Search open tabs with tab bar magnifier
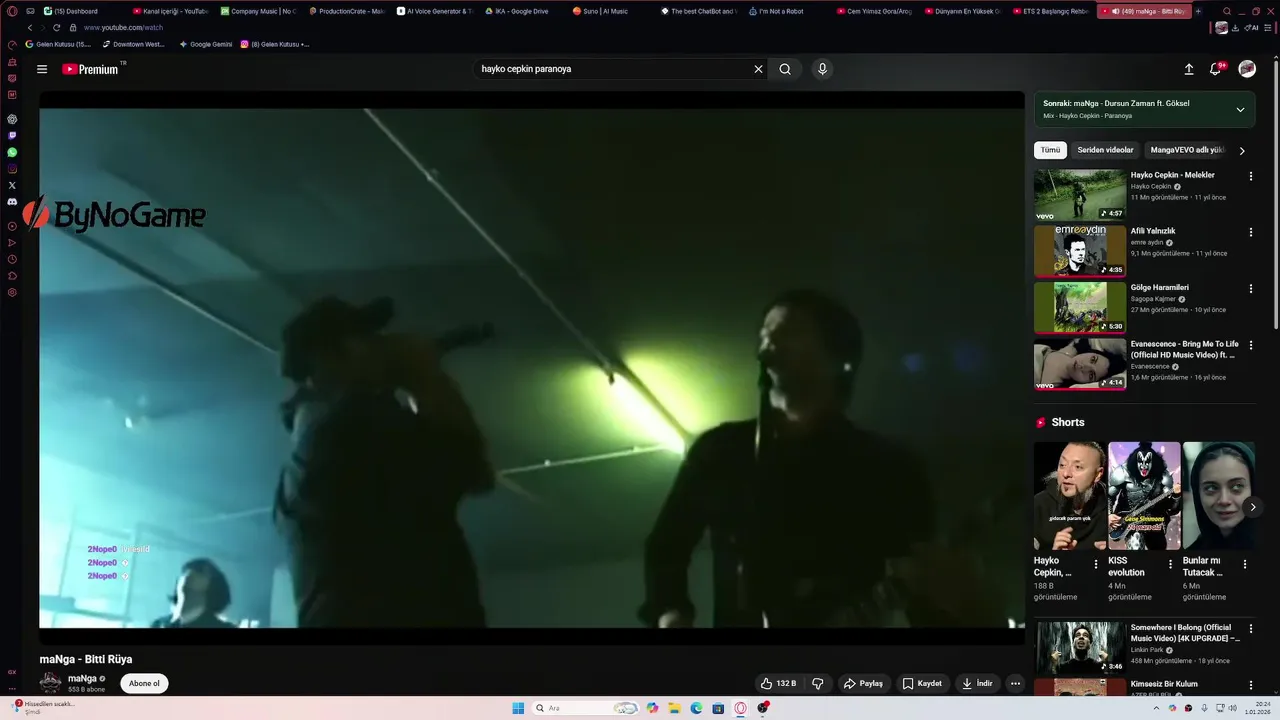Image resolution: width=1280 pixels, height=720 pixels. point(1227,11)
